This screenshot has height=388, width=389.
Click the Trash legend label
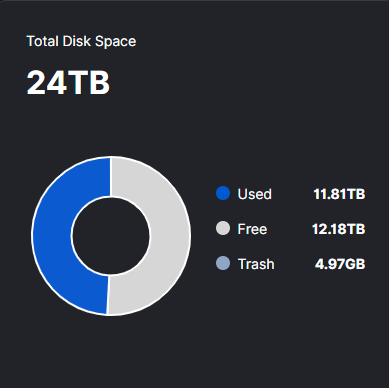coord(256,264)
